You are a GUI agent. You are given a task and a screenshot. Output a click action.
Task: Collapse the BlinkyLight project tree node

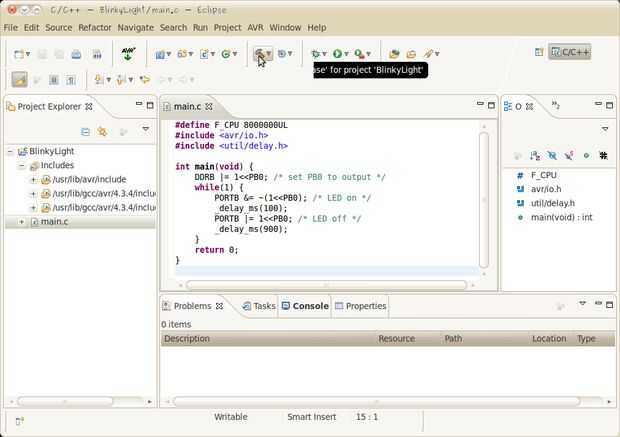10,151
